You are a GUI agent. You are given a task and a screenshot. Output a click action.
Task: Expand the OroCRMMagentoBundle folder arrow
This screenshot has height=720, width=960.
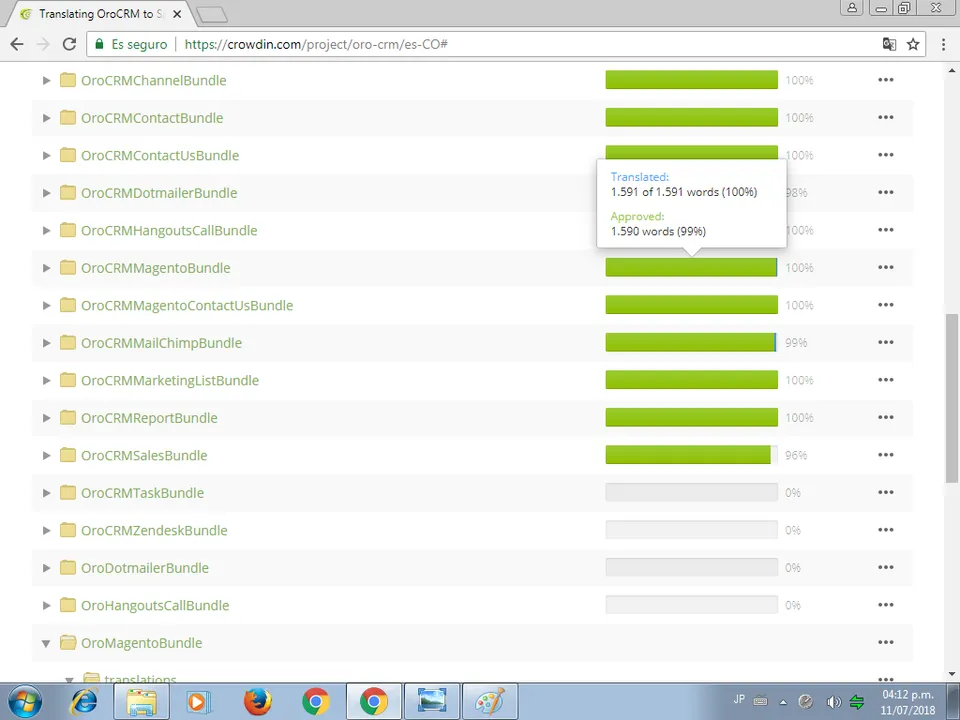coord(47,268)
